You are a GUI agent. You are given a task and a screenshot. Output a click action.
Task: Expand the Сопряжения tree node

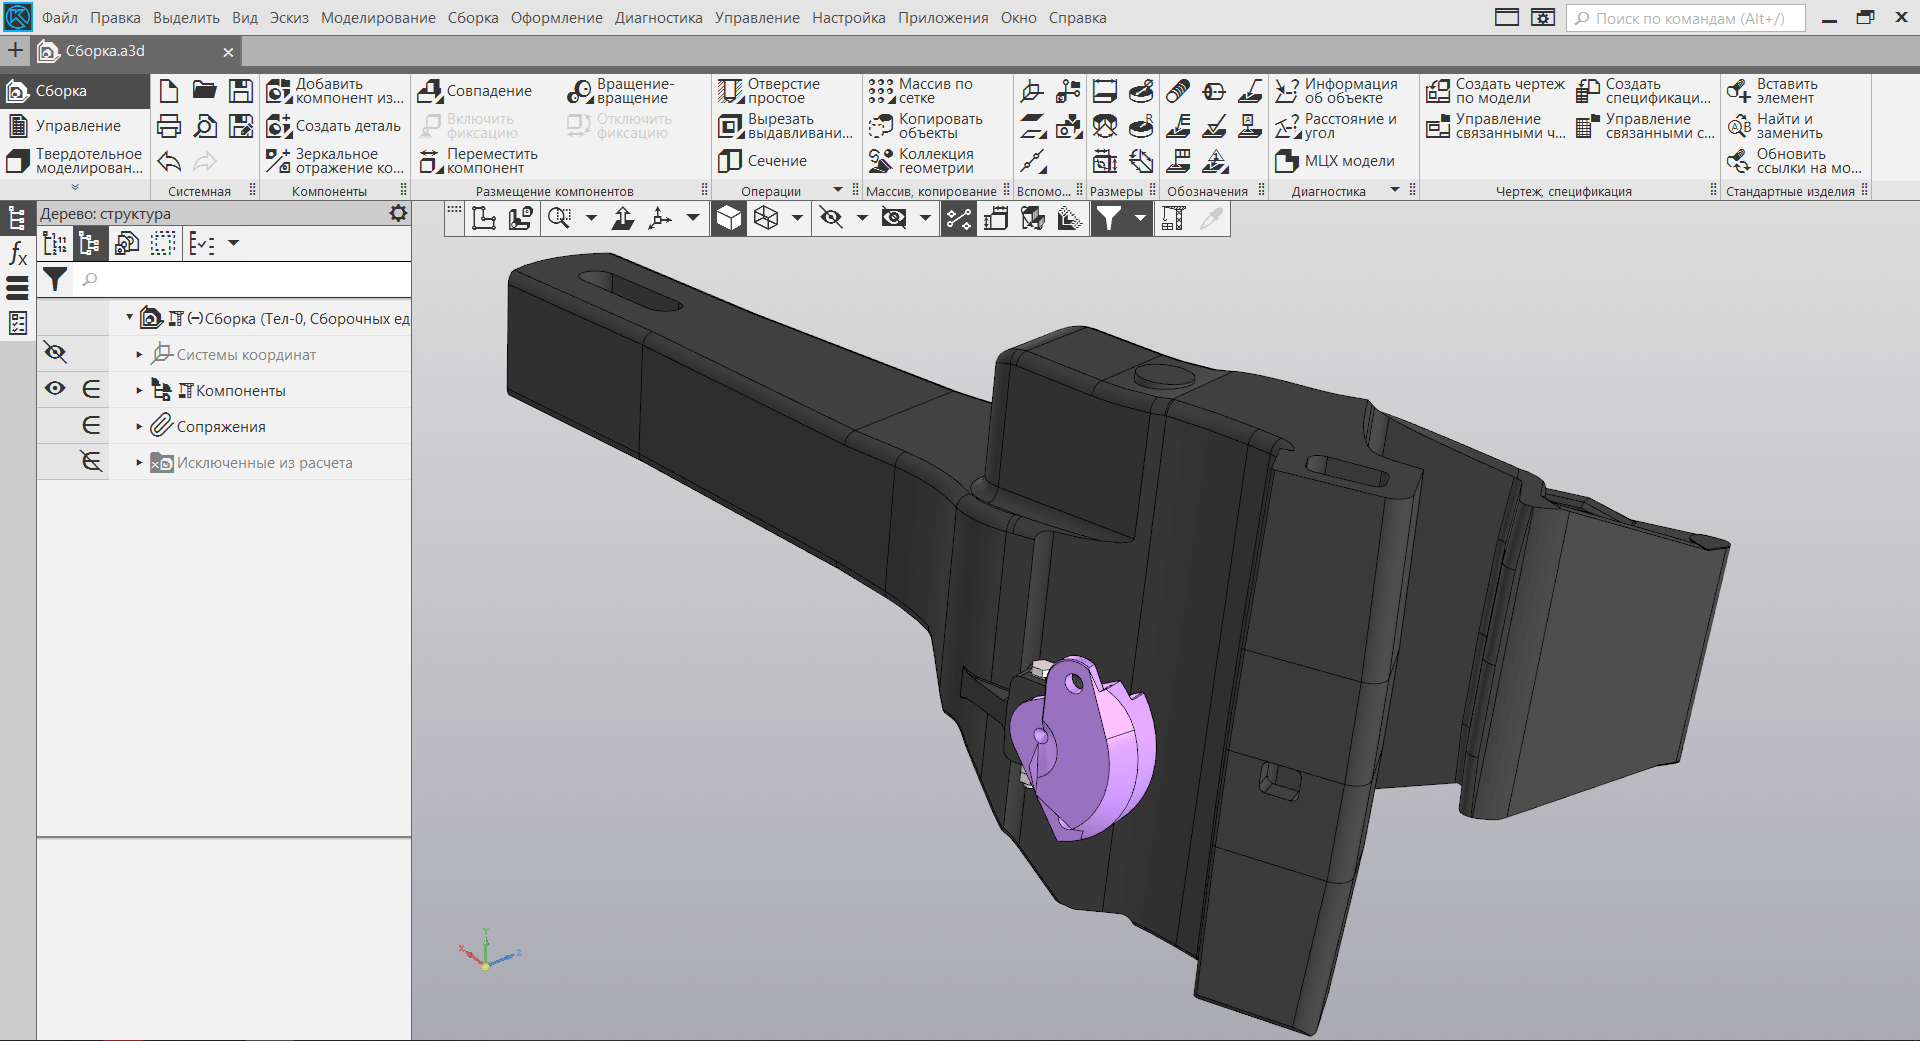pos(139,427)
